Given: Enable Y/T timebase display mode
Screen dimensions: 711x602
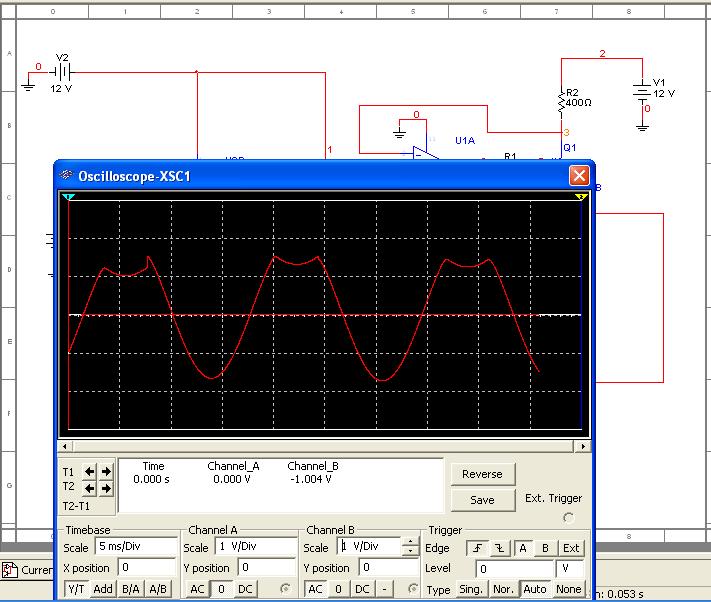Looking at the screenshot, I should click(x=77, y=589).
